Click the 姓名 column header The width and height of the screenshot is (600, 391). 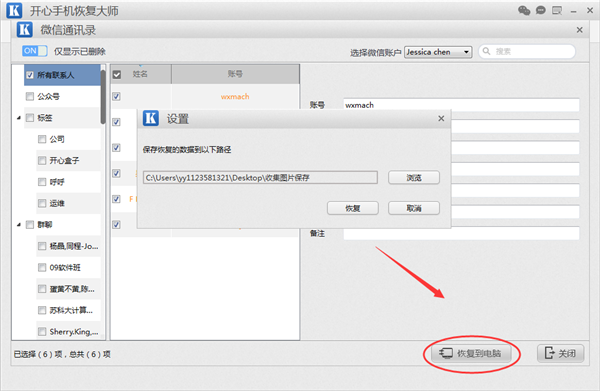coord(140,74)
